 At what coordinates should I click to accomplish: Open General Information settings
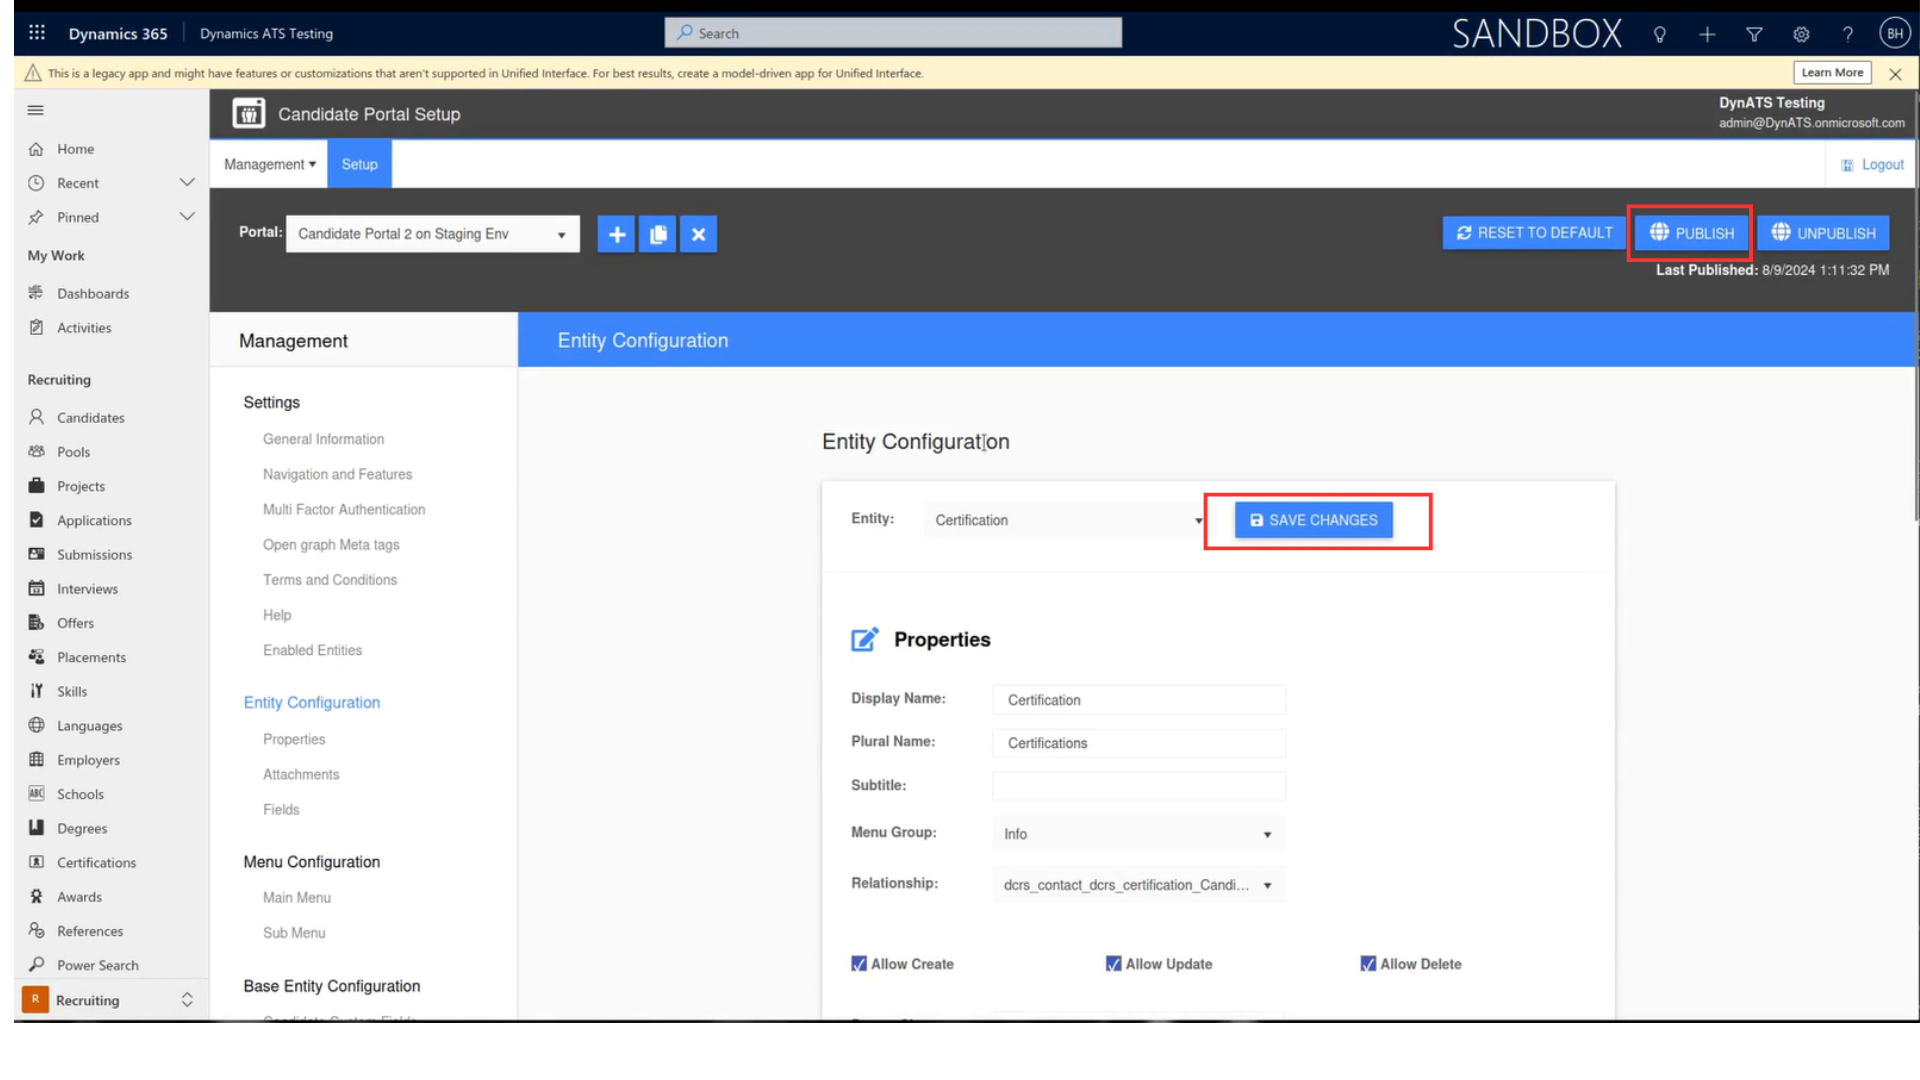pos(323,439)
